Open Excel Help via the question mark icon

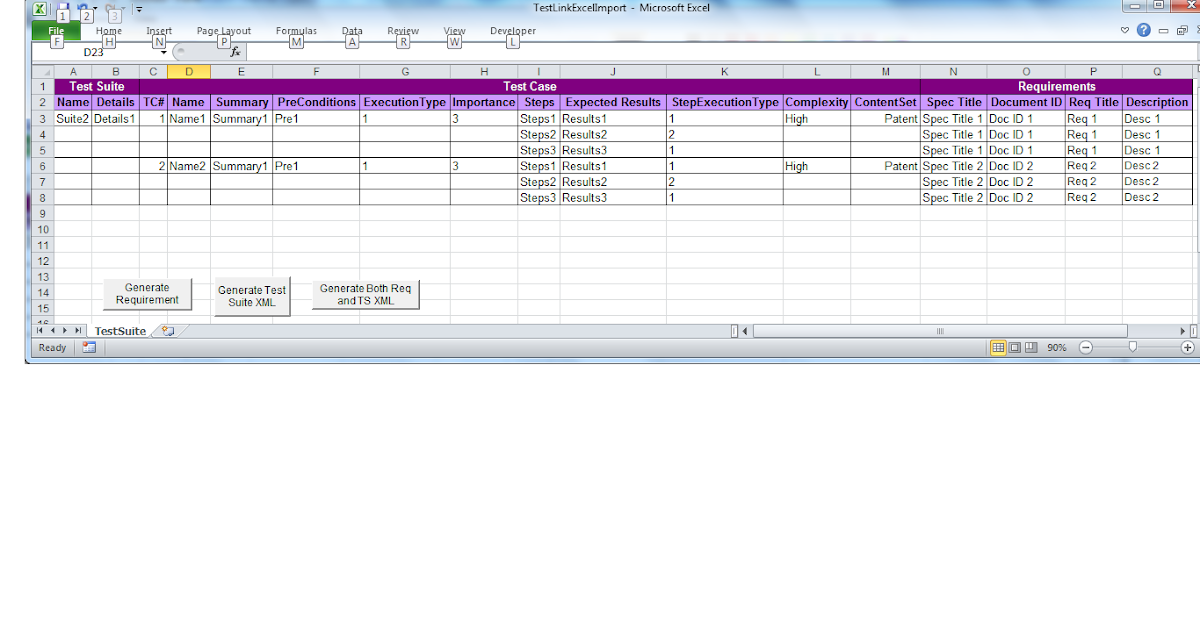(1143, 29)
